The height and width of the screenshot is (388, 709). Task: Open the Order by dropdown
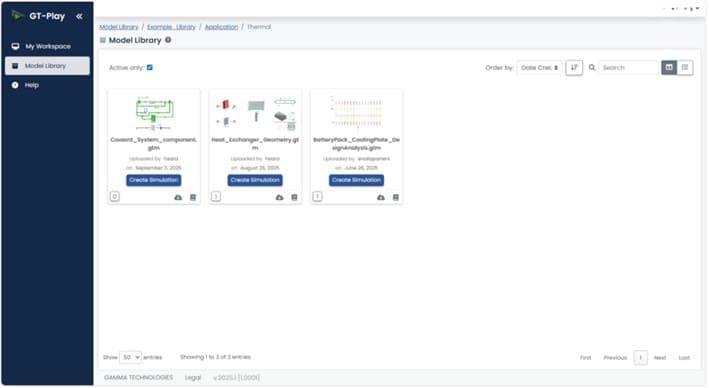[539, 68]
